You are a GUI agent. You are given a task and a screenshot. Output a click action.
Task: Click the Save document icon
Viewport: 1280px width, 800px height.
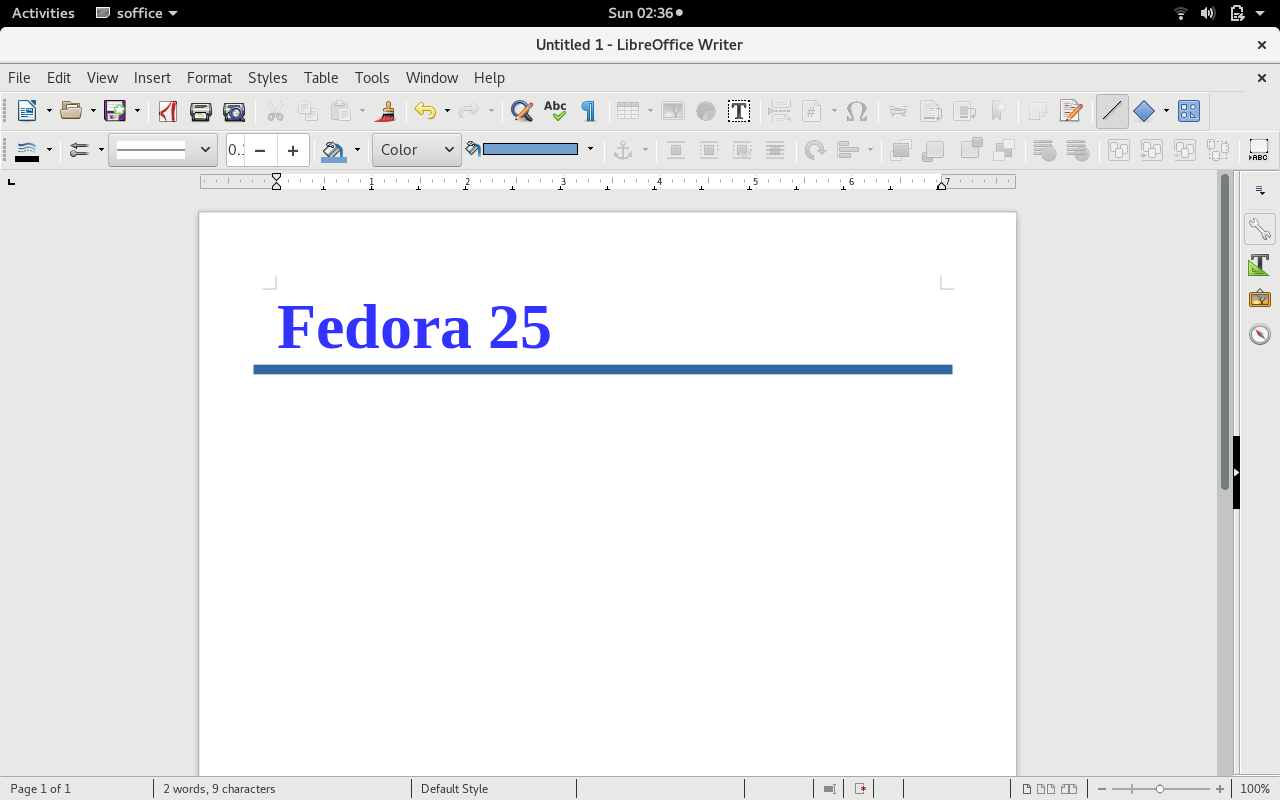115,111
